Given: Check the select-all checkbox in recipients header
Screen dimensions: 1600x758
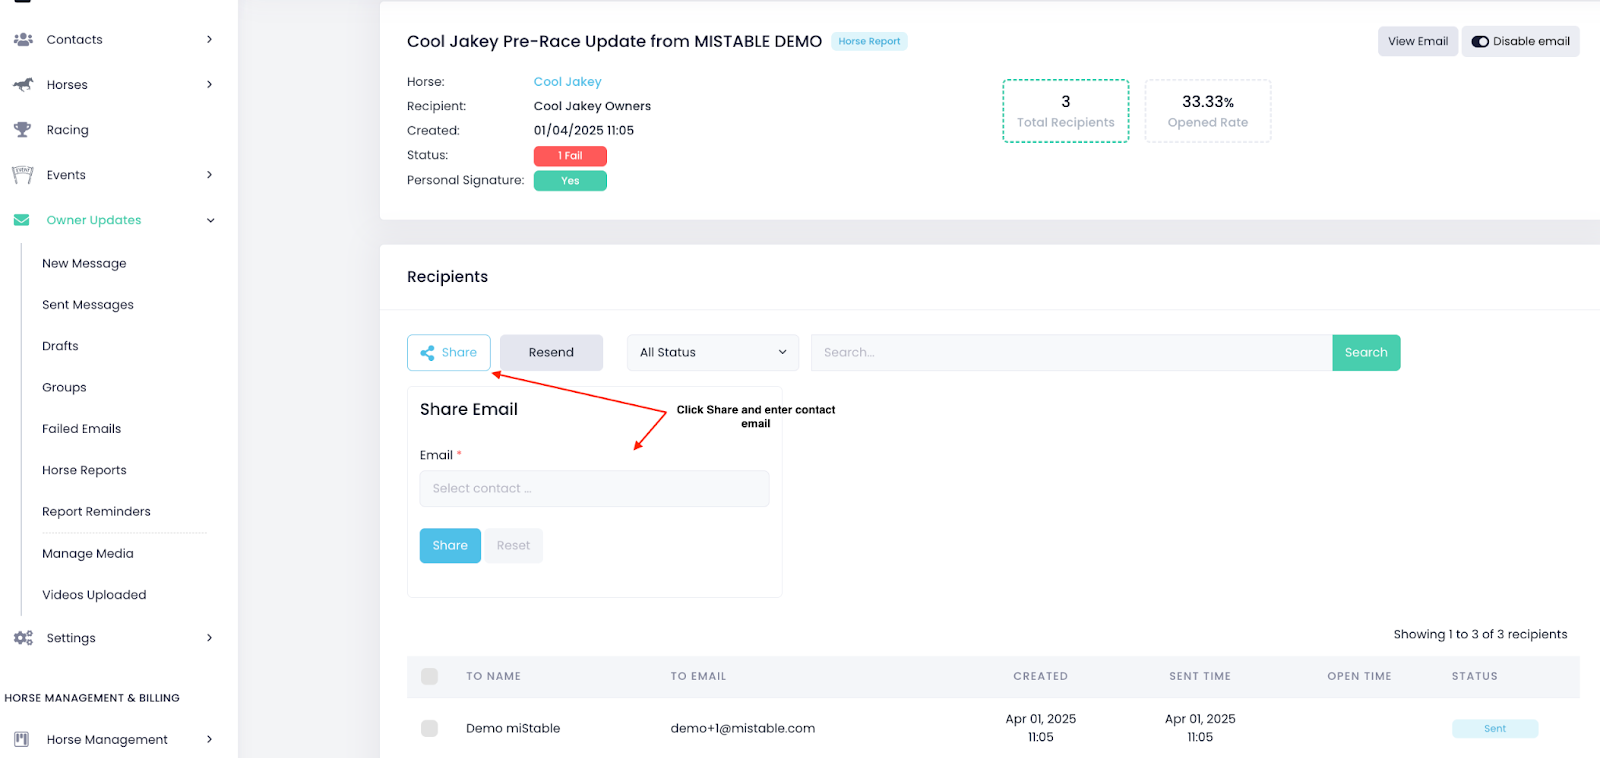Looking at the screenshot, I should pyautogui.click(x=429, y=676).
